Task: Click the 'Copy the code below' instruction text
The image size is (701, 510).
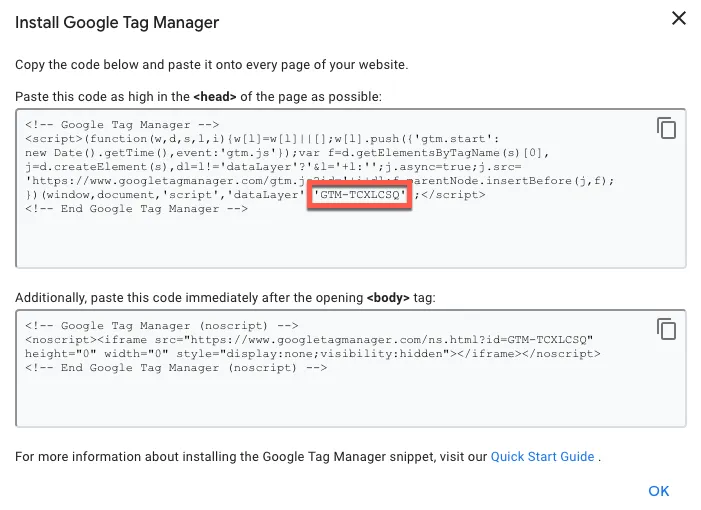Action: (211, 64)
